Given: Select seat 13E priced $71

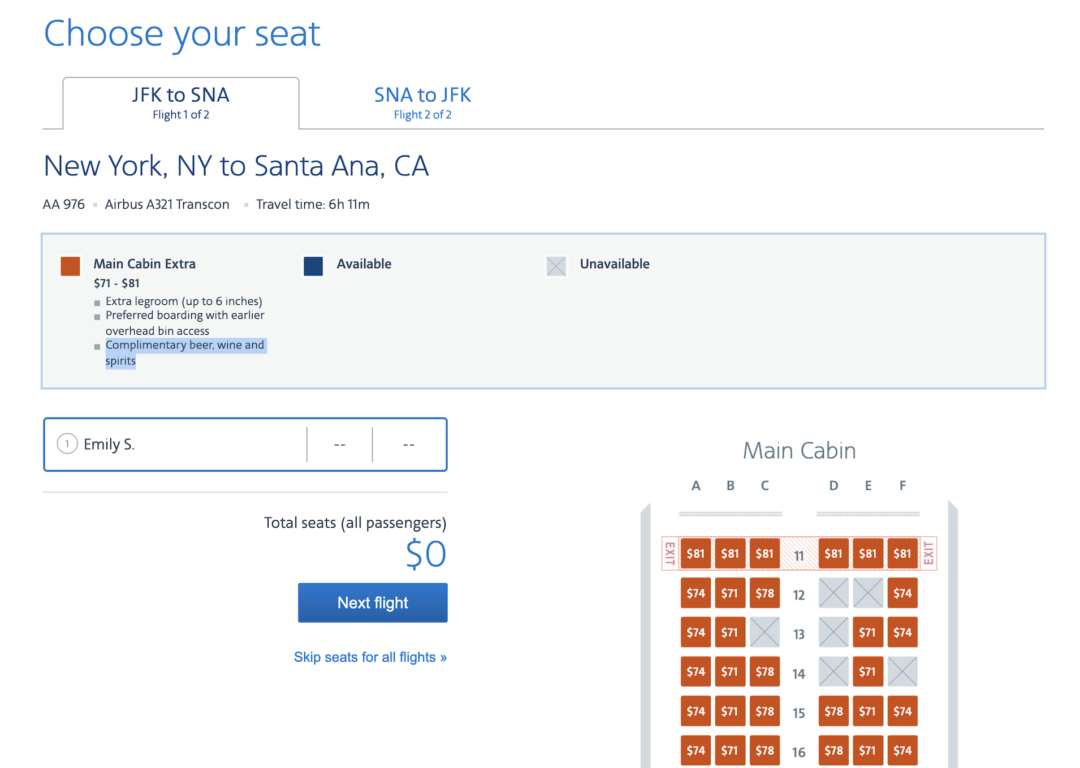Looking at the screenshot, I should 868,632.
